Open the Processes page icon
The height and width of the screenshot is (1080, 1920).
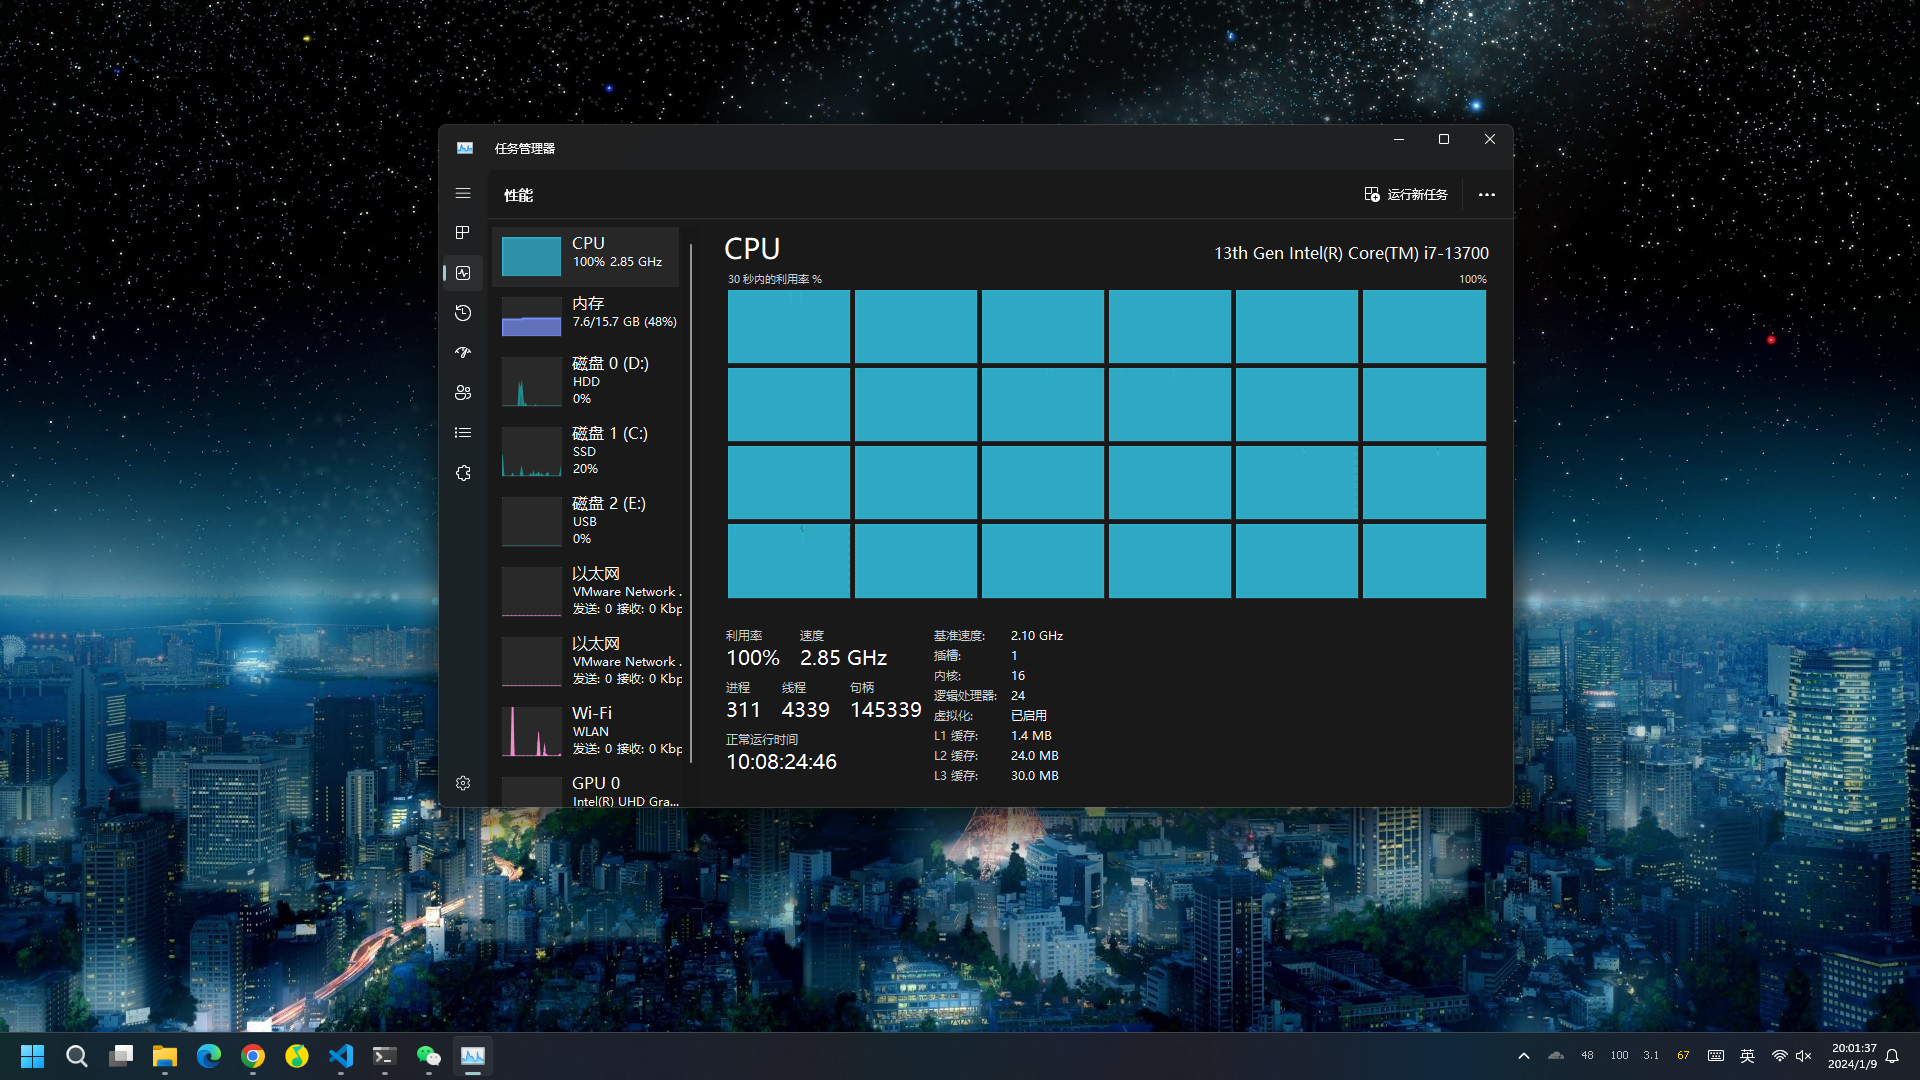tap(463, 233)
